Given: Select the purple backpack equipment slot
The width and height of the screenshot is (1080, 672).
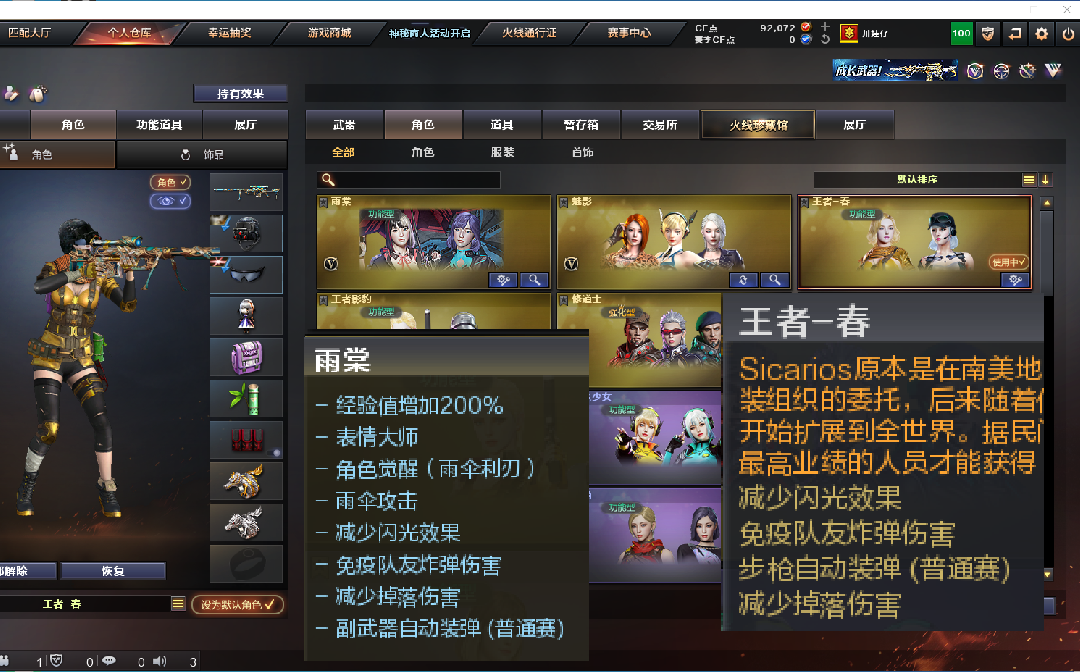Looking at the screenshot, I should tap(247, 357).
